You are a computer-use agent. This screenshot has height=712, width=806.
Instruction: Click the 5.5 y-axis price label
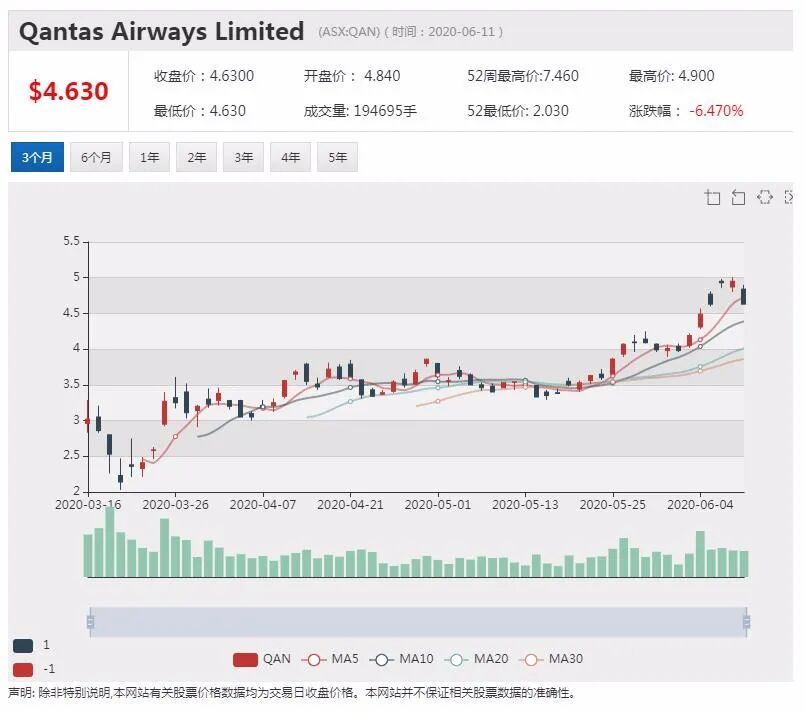(x=71, y=241)
